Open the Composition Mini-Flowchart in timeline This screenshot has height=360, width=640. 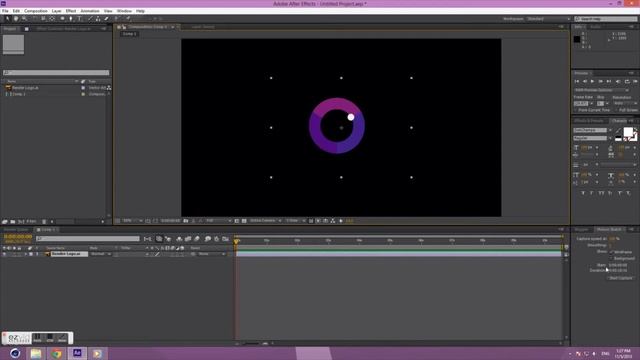coord(147,239)
